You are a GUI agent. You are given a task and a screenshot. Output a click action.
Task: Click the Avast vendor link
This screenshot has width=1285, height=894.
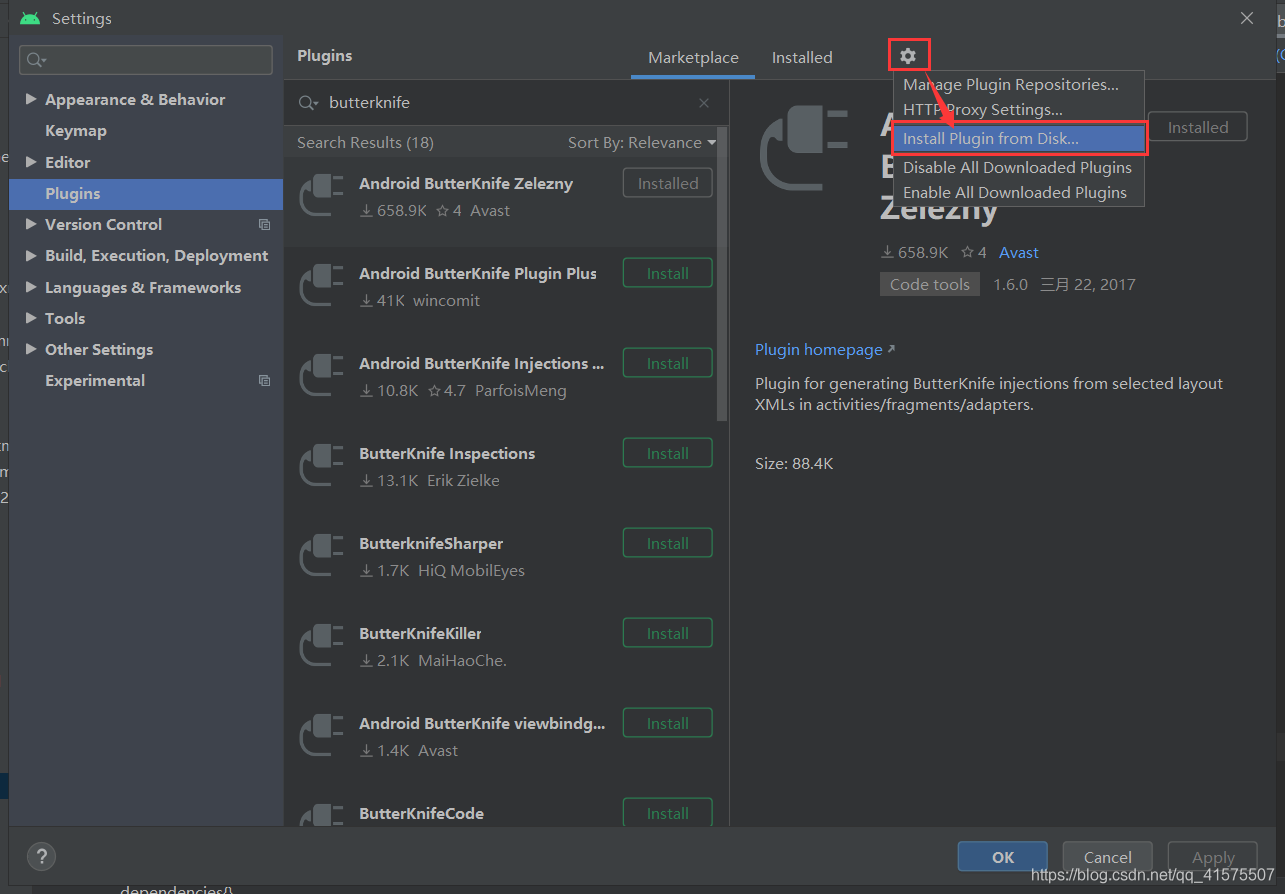1019,253
